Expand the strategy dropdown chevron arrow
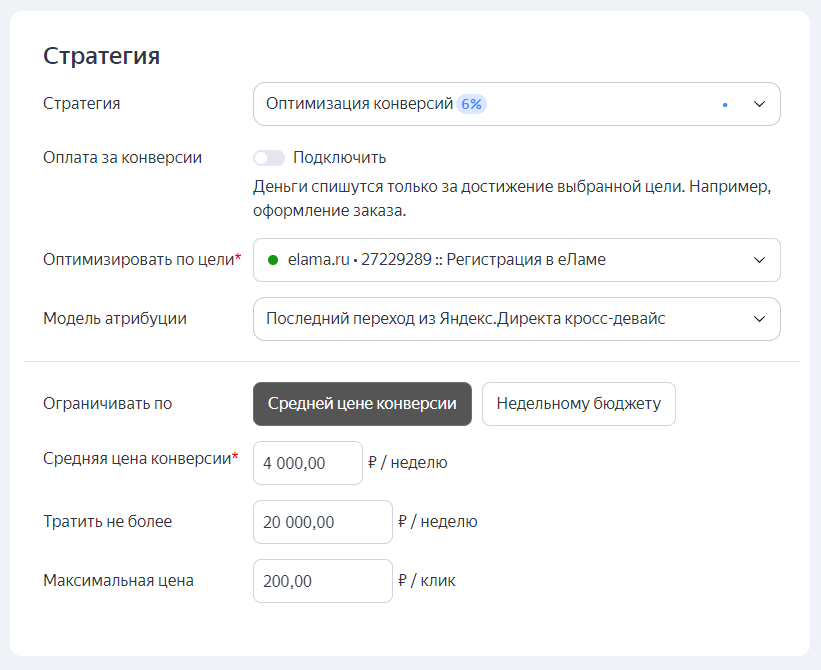Image resolution: width=821 pixels, height=670 pixels. tap(759, 104)
